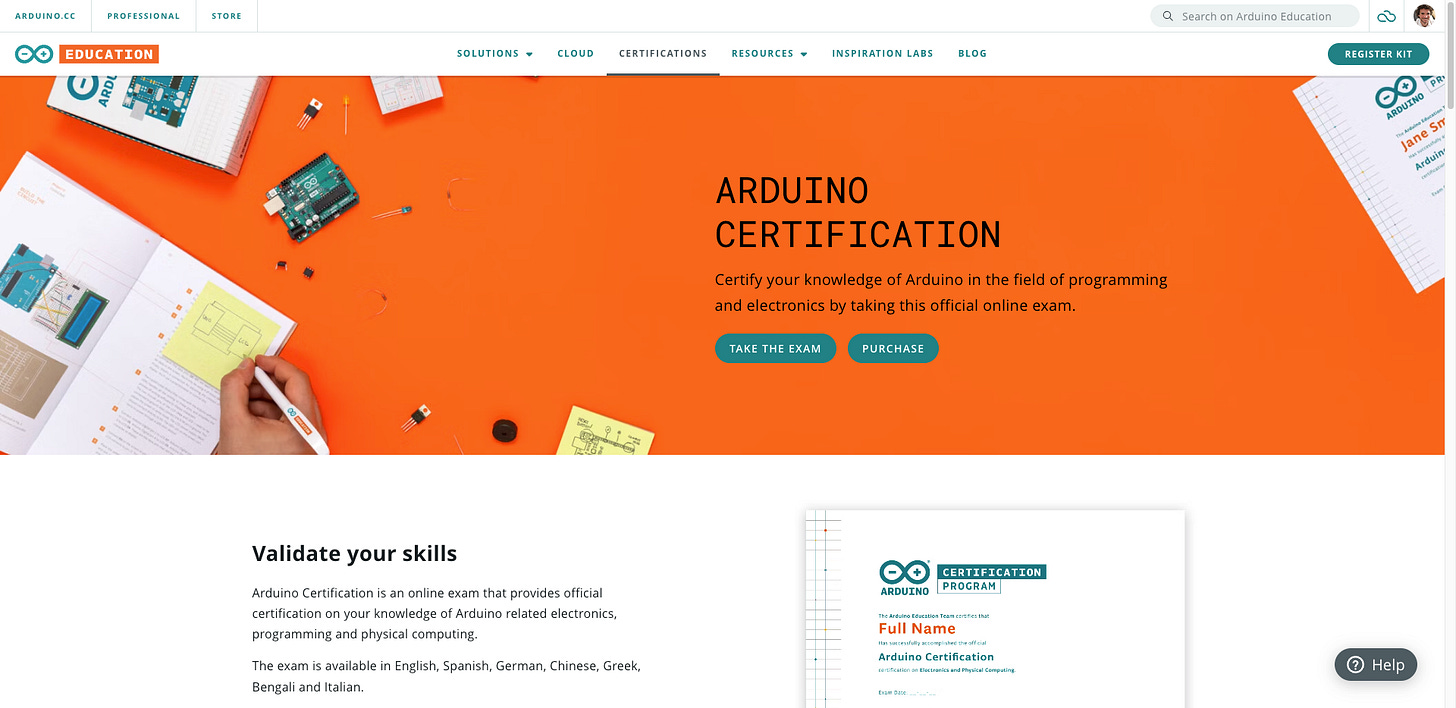
Task: Click the Help question mark icon
Action: (1356, 665)
